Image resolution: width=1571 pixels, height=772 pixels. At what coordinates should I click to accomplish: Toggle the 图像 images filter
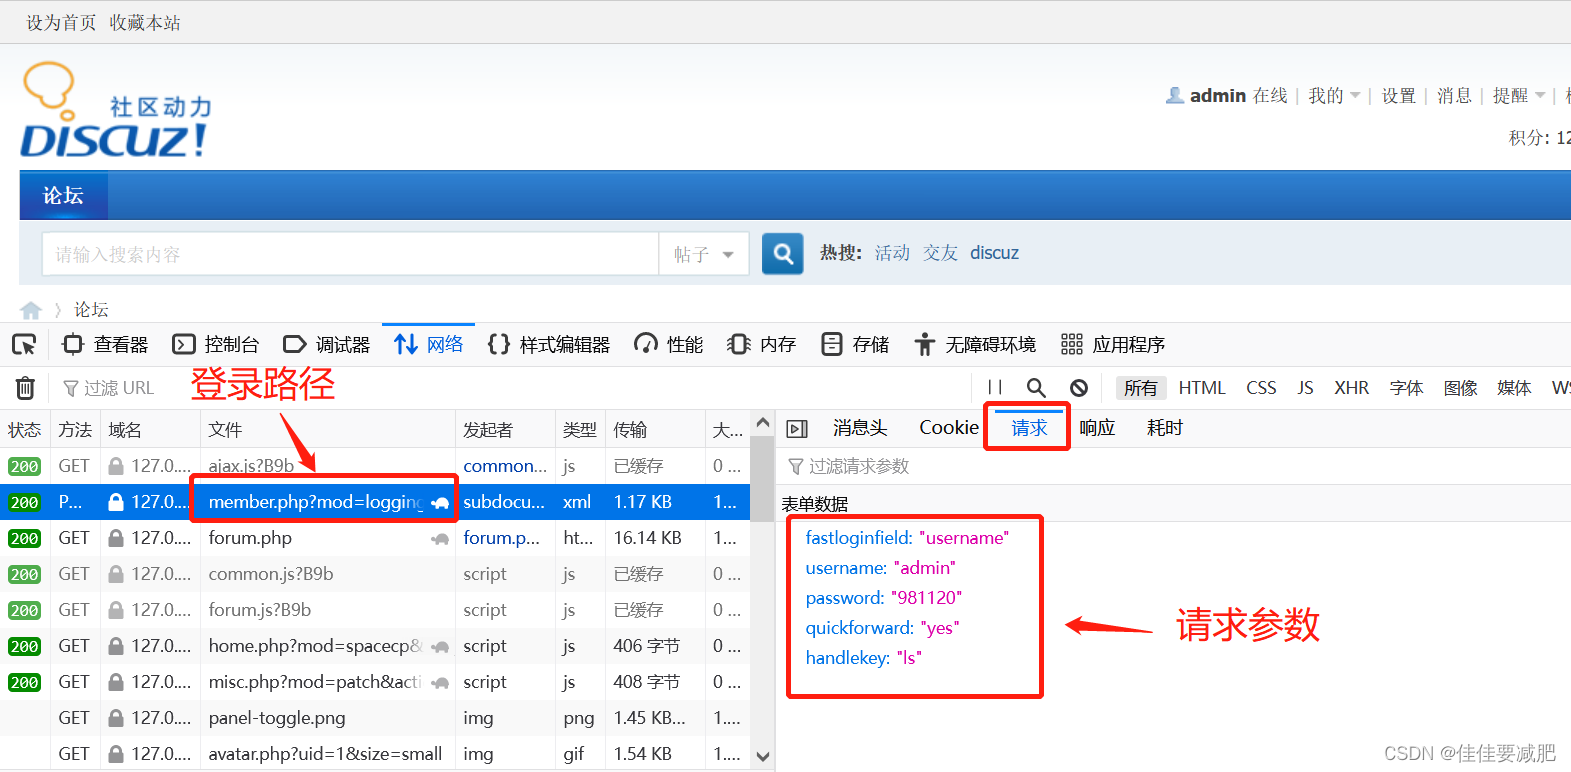[1460, 388]
